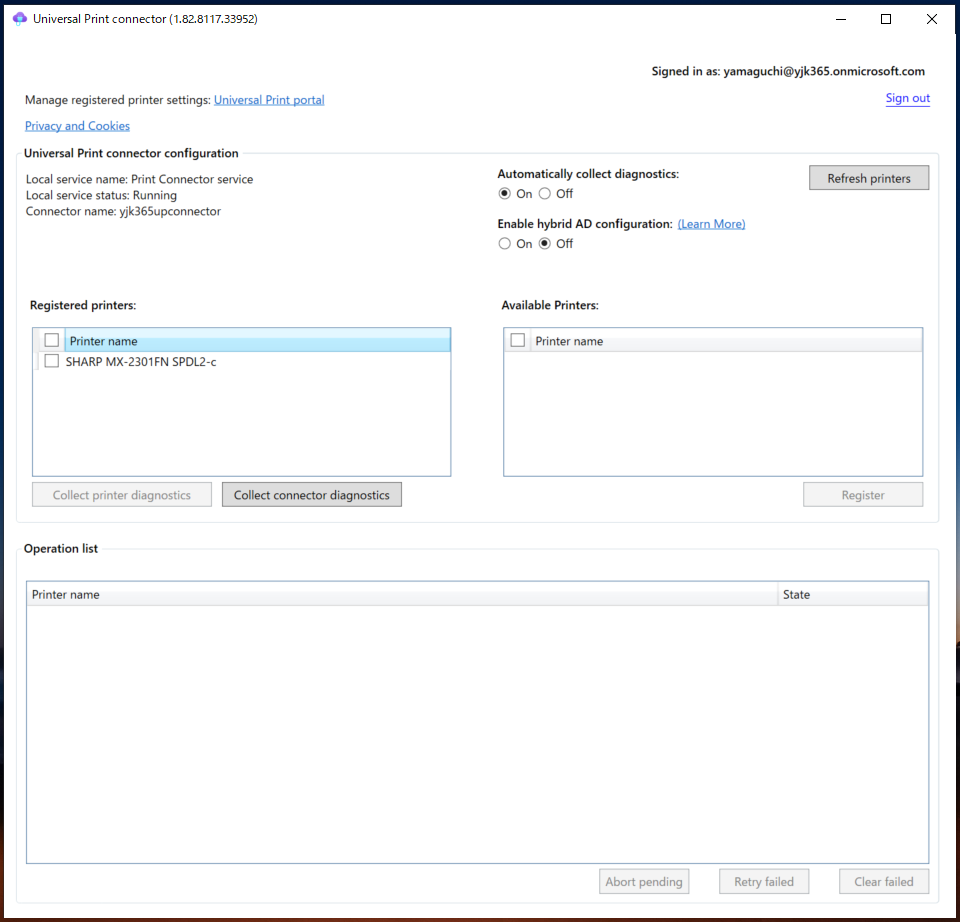Click the Refresh printers button
Viewport: 960px width, 922px height.
[x=869, y=178]
